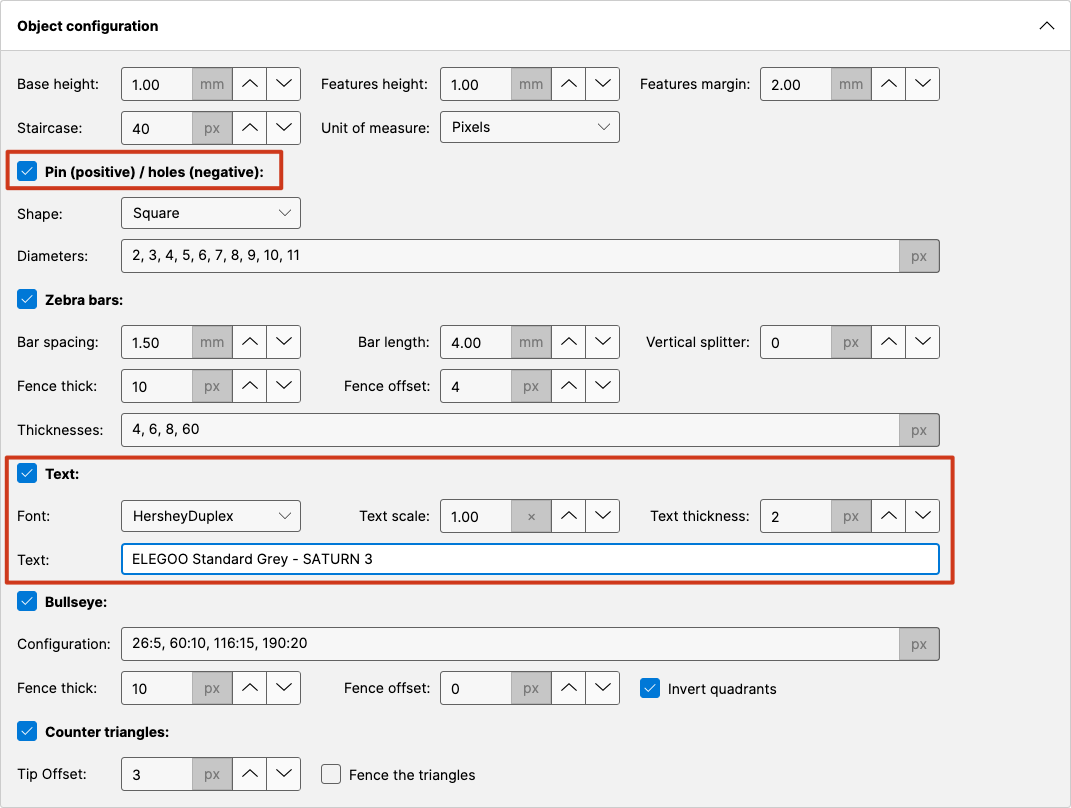Decrease Staircase value with down arrow
Image resolution: width=1071 pixels, height=808 pixels.
pos(284,128)
